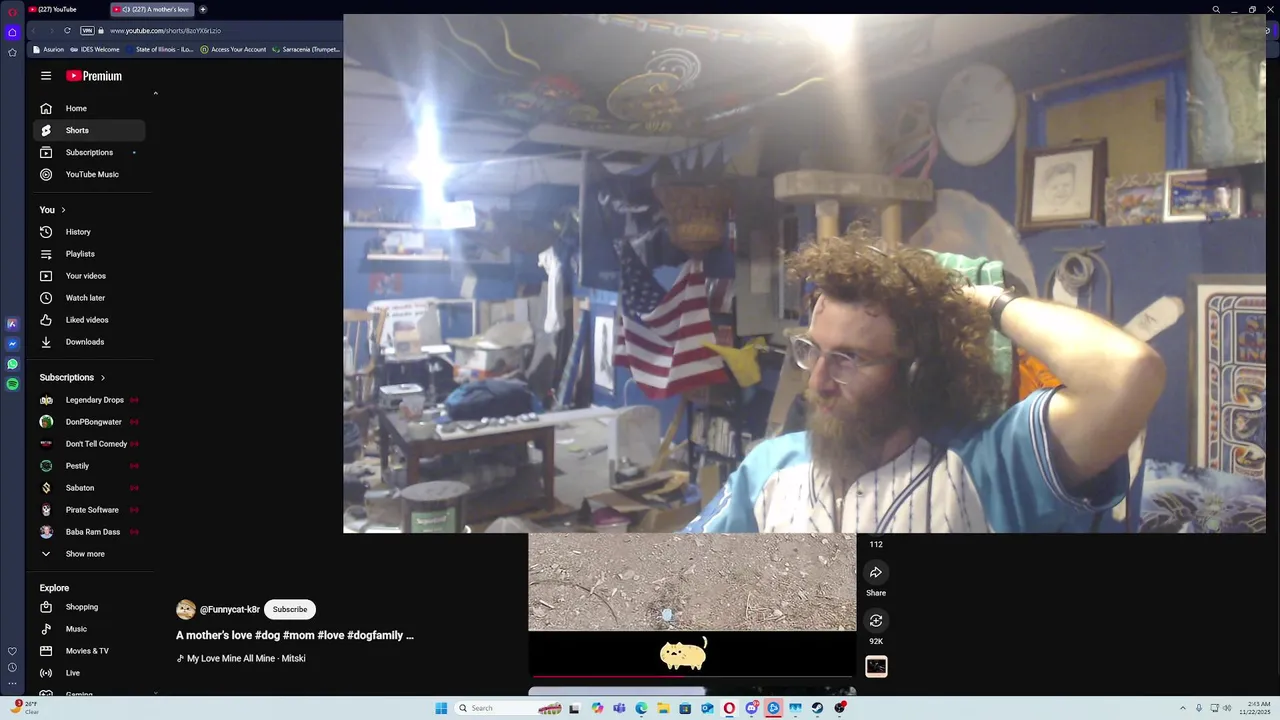Open Opera sidebar heart pinboards icon
The width and height of the screenshot is (1280, 720).
[x=12, y=651]
